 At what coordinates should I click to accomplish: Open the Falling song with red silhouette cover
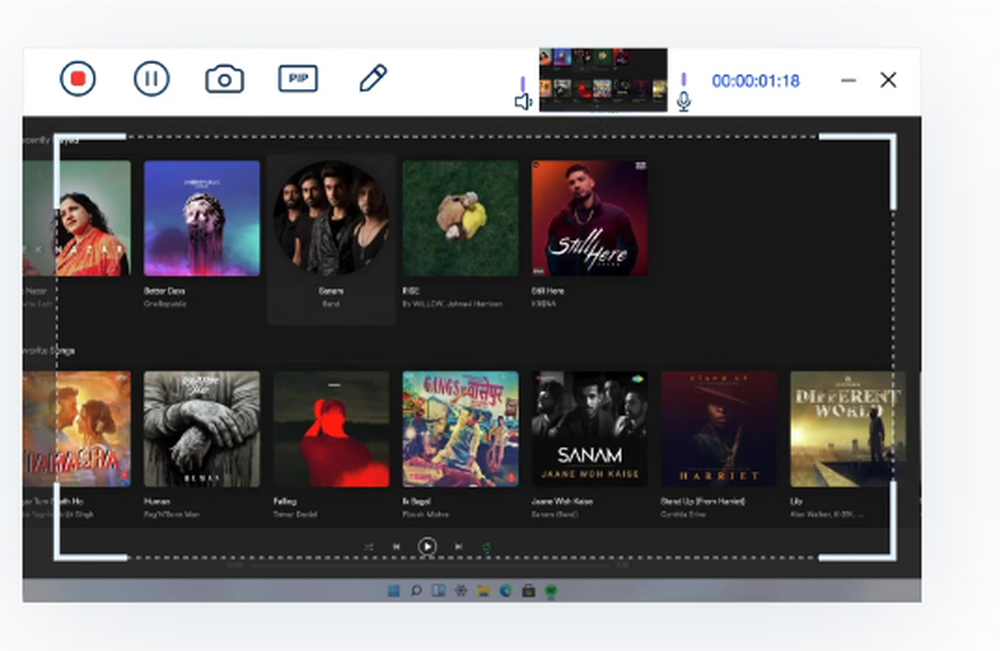[331, 429]
